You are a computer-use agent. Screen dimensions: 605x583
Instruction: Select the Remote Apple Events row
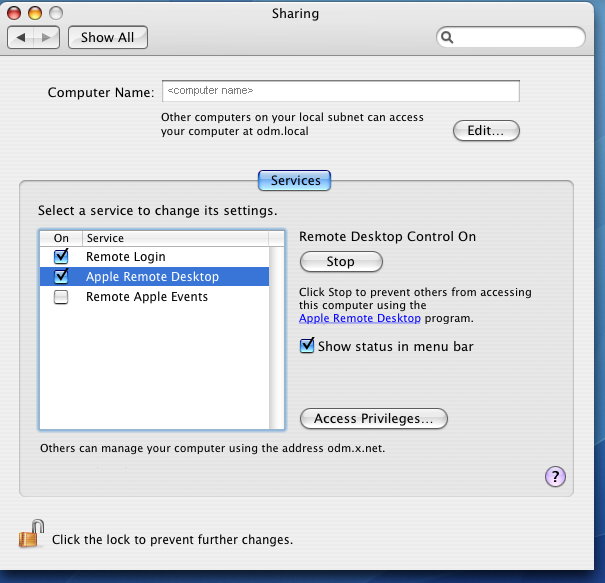(x=154, y=297)
